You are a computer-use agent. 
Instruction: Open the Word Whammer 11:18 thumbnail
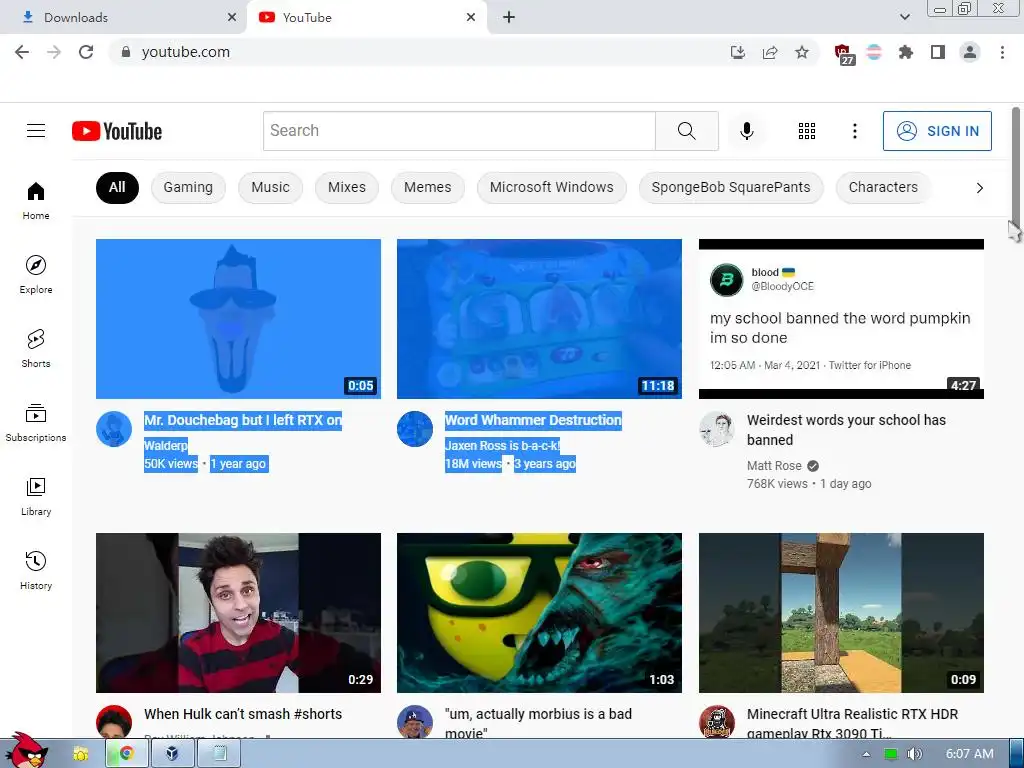pyautogui.click(x=539, y=319)
